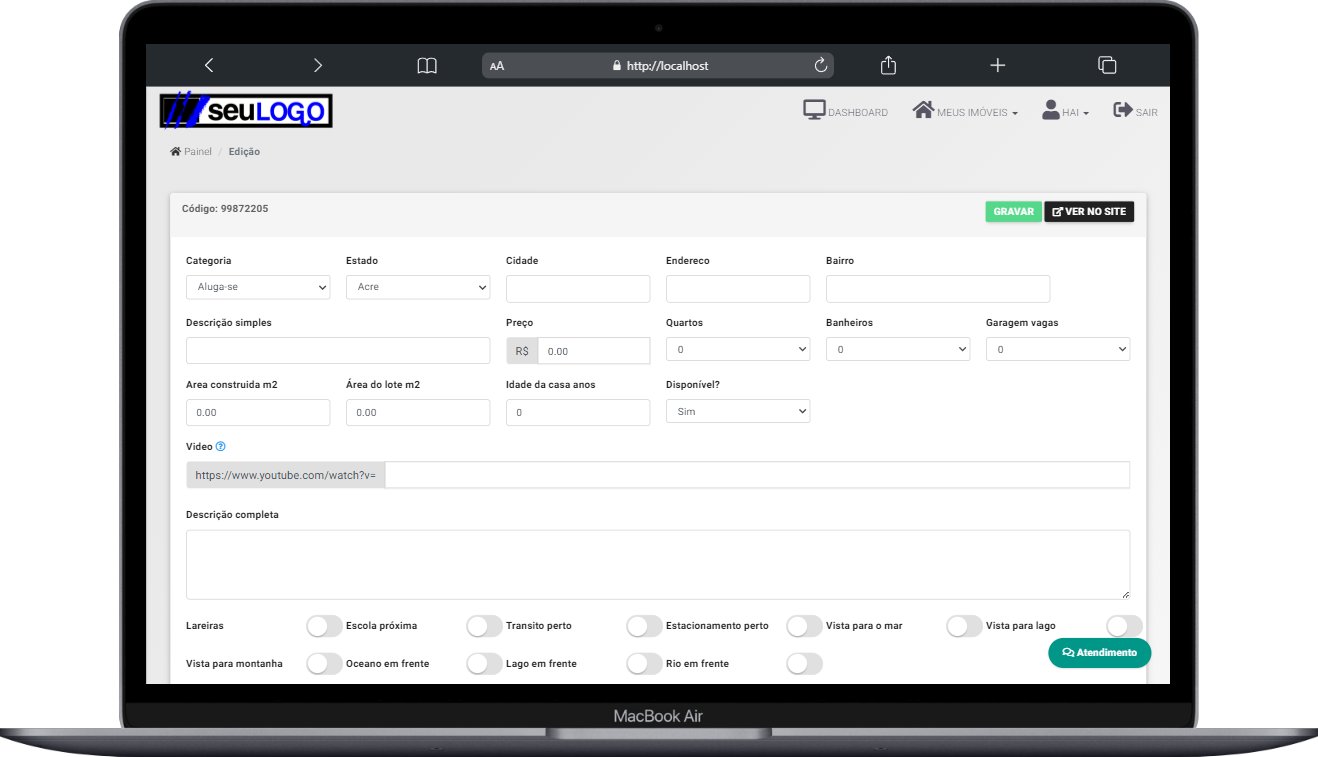Screen dimensions: 1318x757
Task: Open the Categoria dropdown
Action: tap(258, 288)
